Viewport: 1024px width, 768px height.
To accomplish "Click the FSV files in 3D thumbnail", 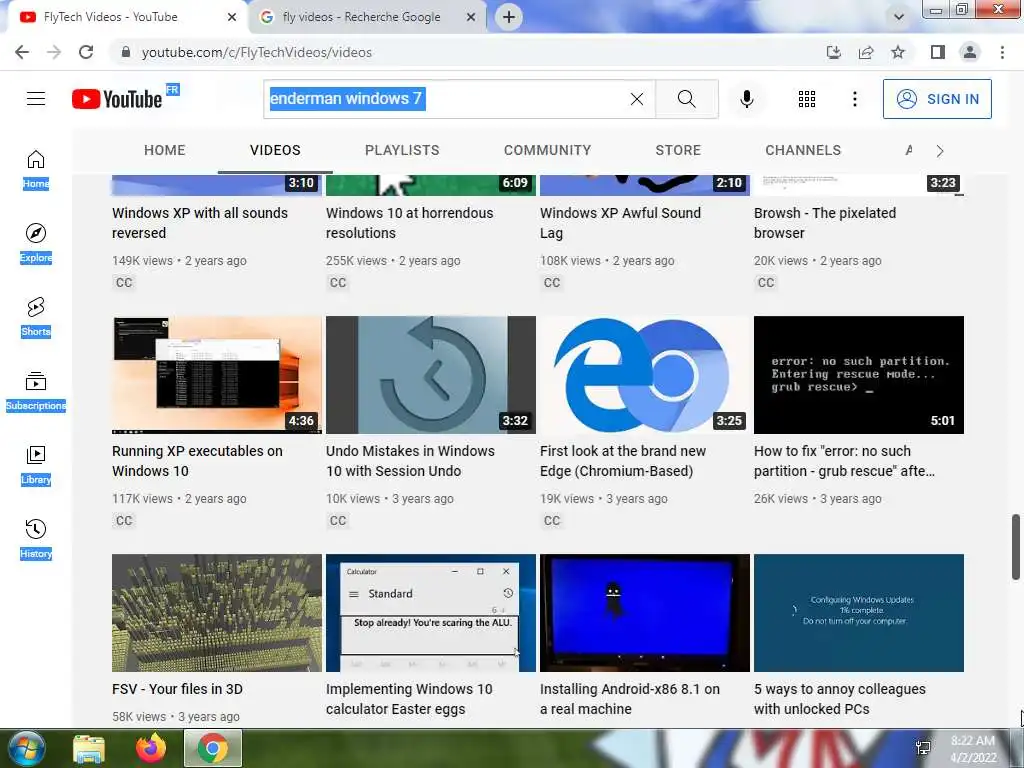I will (x=217, y=613).
